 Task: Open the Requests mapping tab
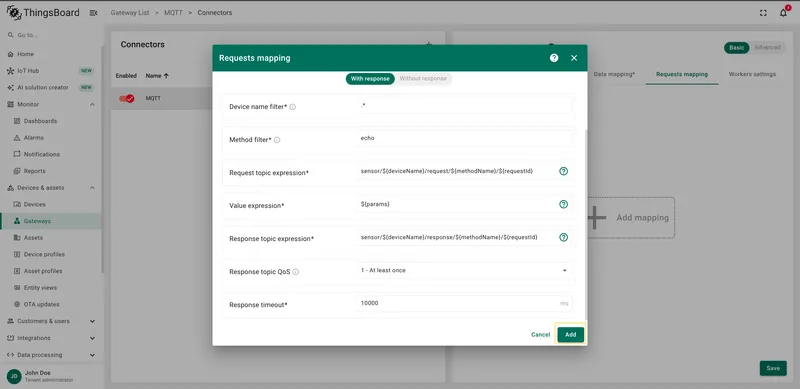[682, 75]
